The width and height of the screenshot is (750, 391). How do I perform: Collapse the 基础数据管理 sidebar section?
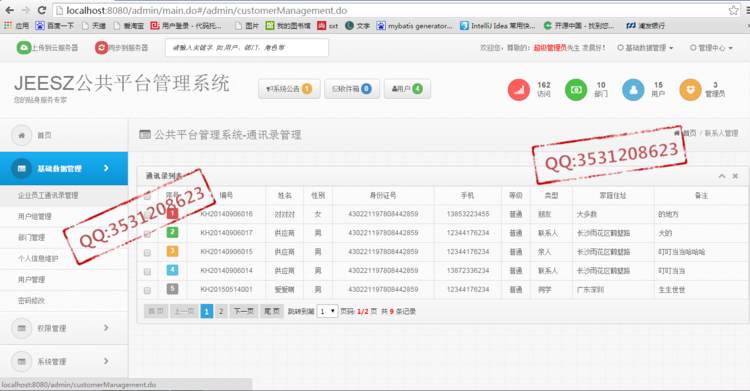coord(106,168)
